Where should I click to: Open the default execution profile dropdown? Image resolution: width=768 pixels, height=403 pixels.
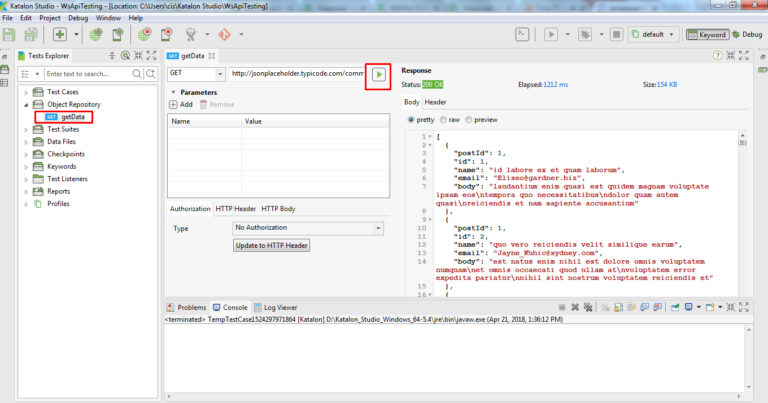(x=653, y=34)
